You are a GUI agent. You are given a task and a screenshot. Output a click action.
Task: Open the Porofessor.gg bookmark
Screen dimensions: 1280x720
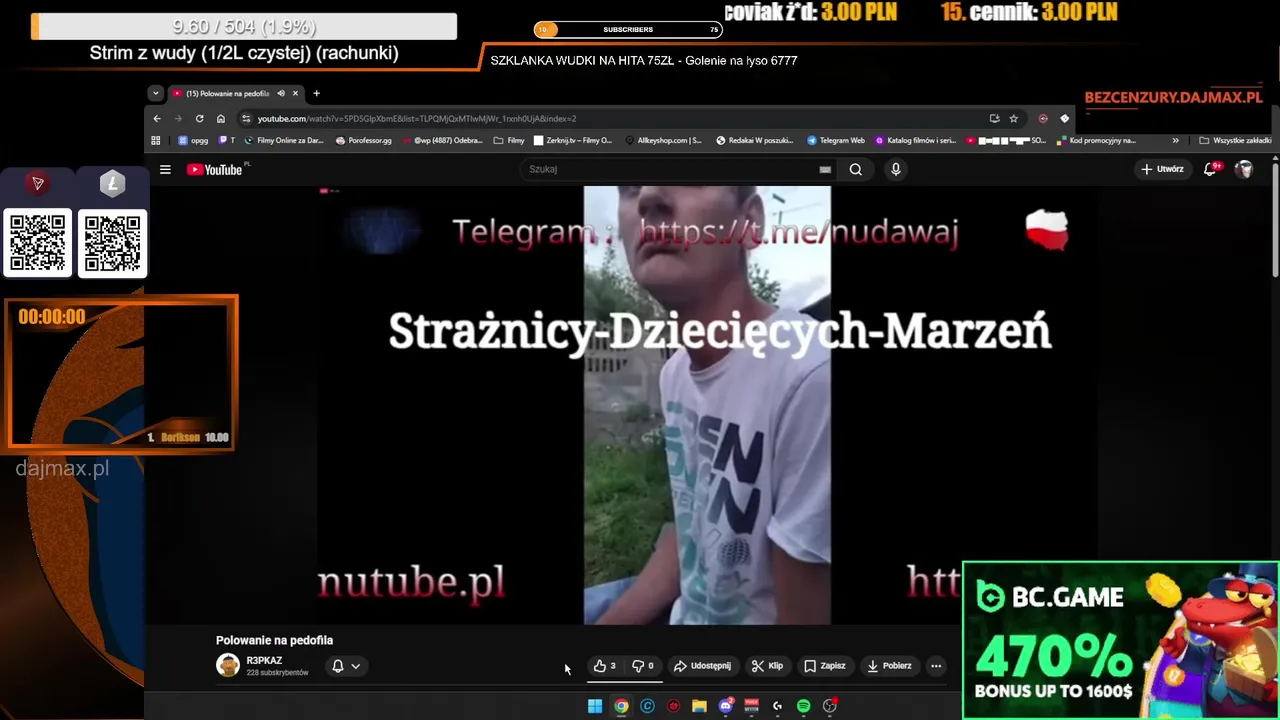pyautogui.click(x=364, y=141)
